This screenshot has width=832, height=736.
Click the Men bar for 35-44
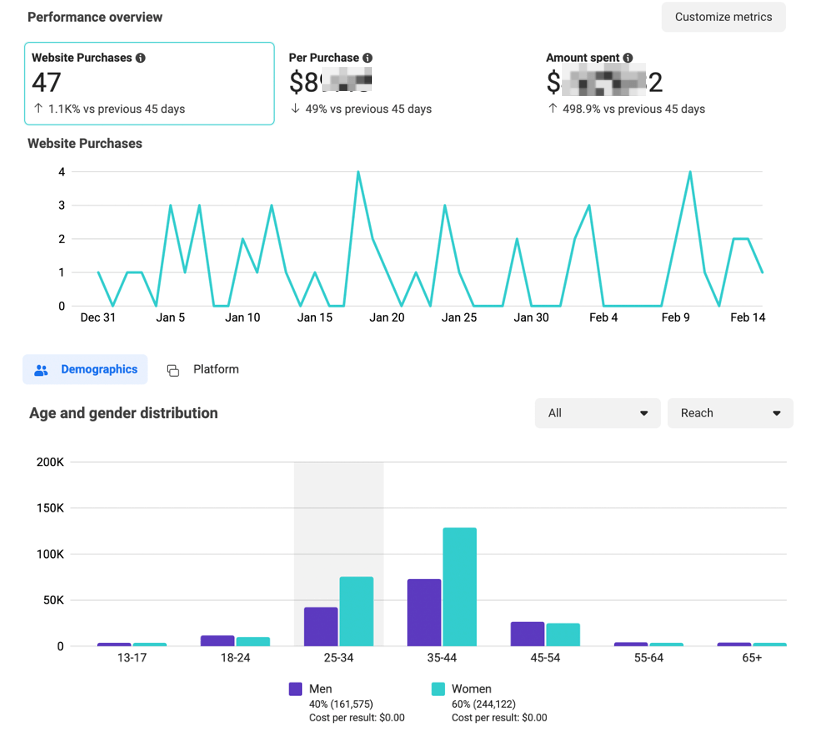coord(424,612)
